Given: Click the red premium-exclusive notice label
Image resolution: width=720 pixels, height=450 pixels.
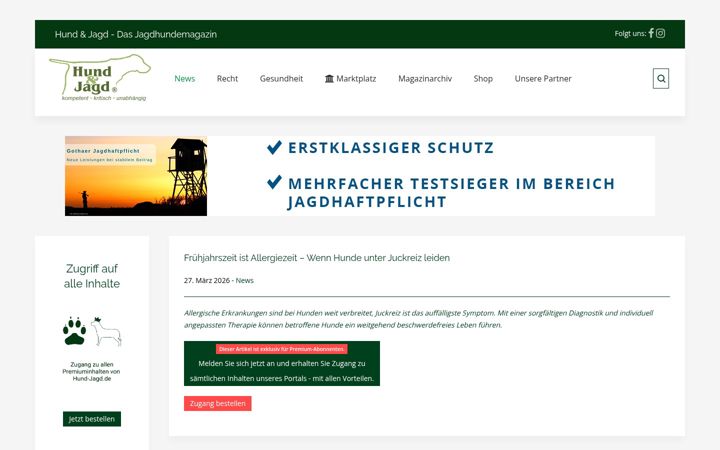Looking at the screenshot, I should 281,349.
